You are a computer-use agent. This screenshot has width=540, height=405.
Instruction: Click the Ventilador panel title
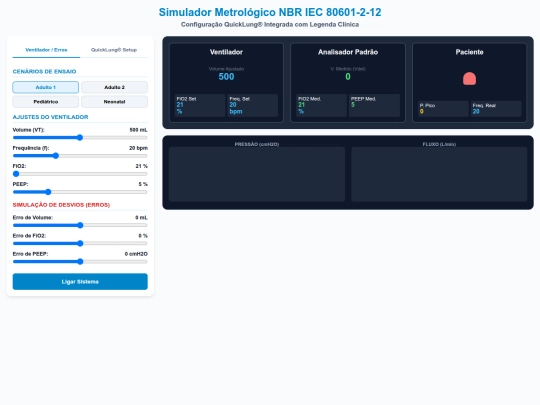(226, 52)
